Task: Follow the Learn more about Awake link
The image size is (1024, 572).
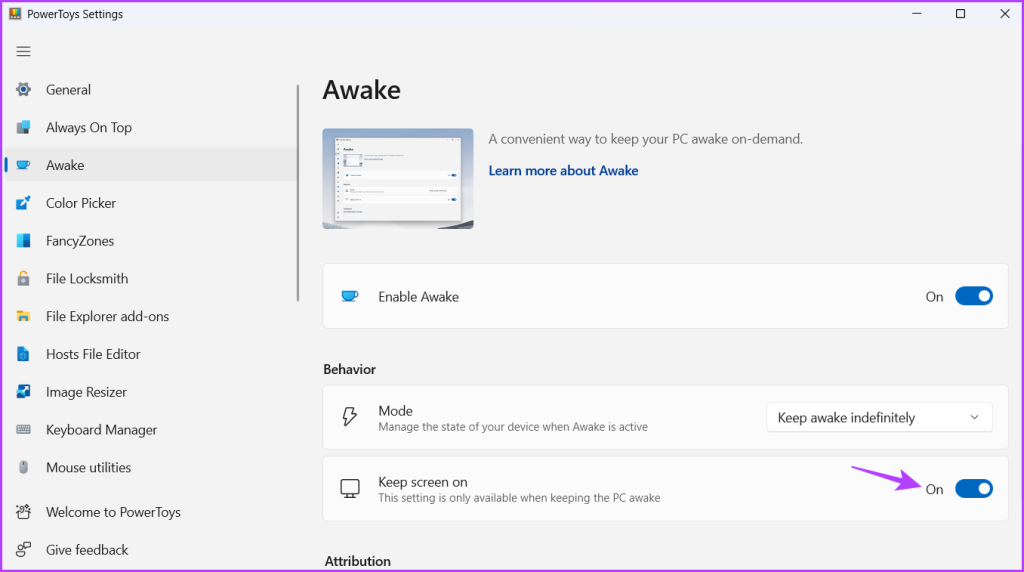Action: (564, 170)
